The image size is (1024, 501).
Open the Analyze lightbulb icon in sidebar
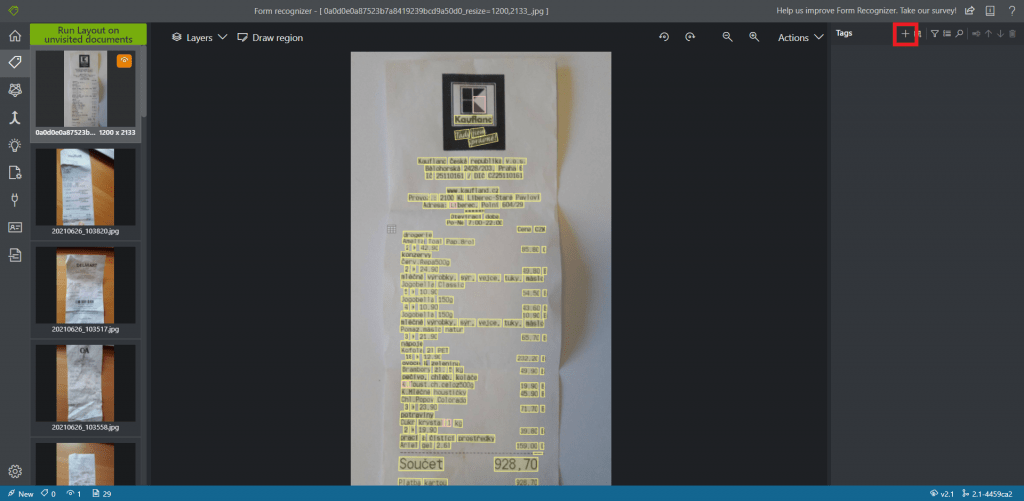[x=15, y=145]
